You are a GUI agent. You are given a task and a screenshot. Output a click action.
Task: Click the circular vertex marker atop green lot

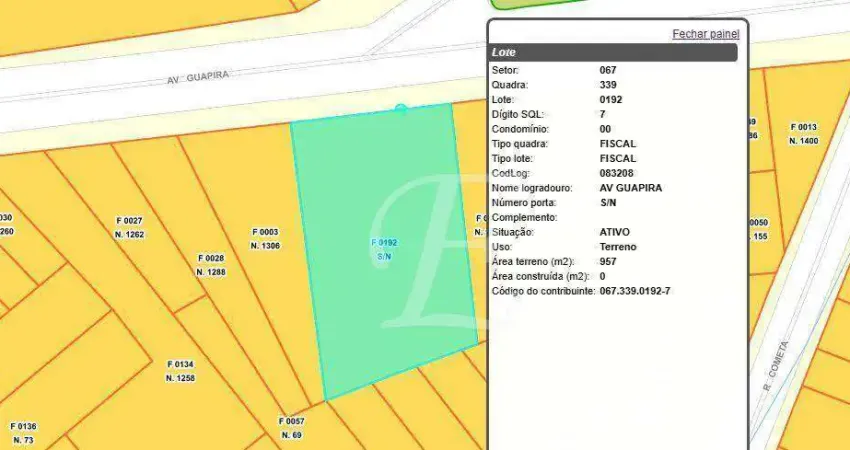401,108
